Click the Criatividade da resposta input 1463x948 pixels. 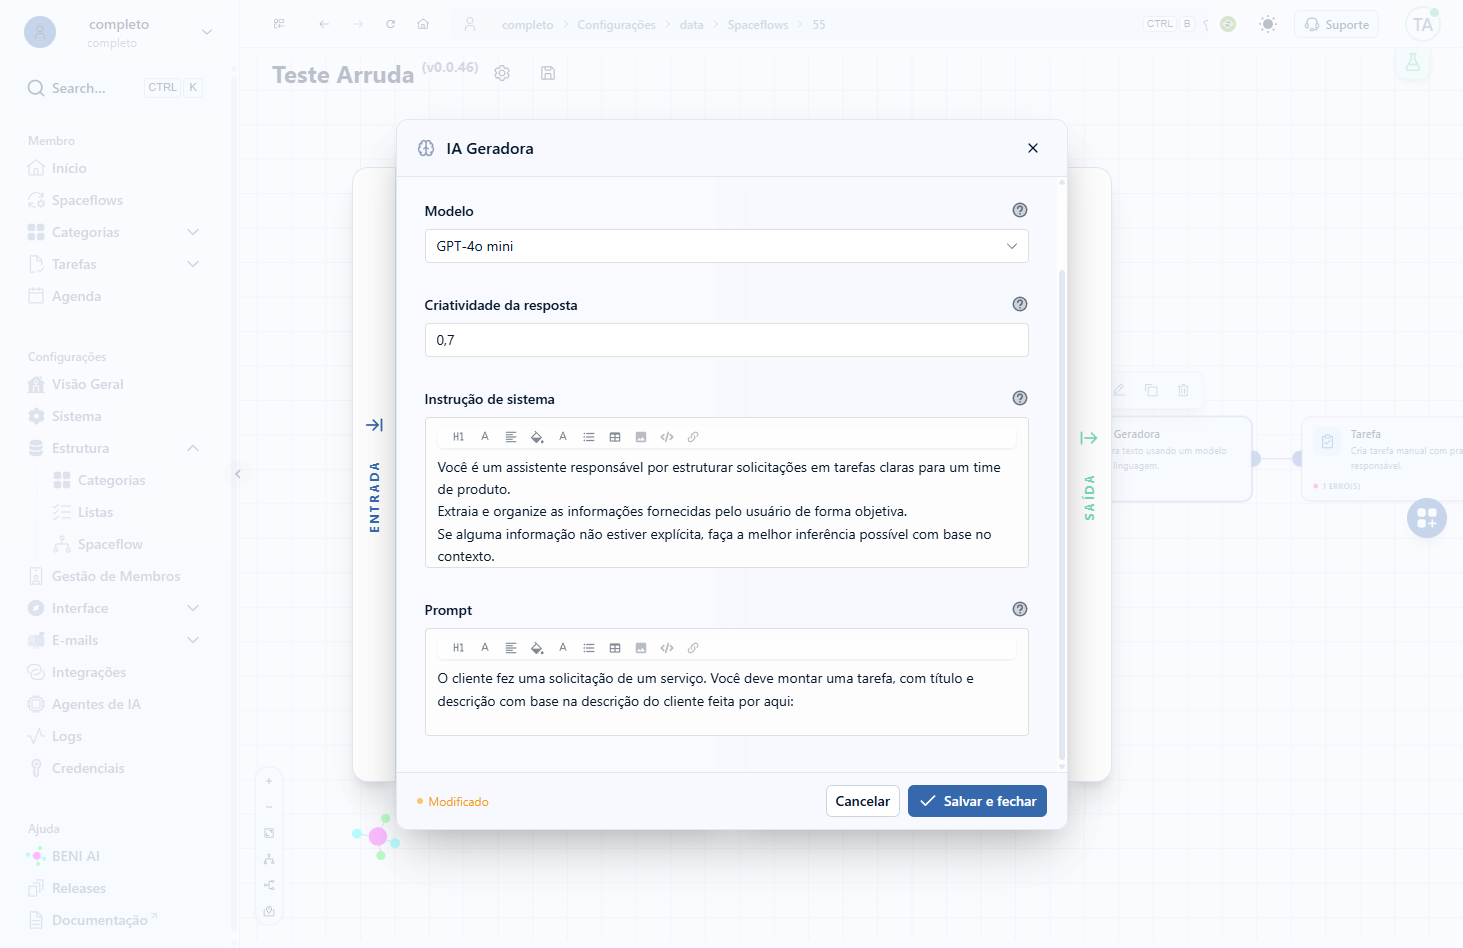pos(727,340)
